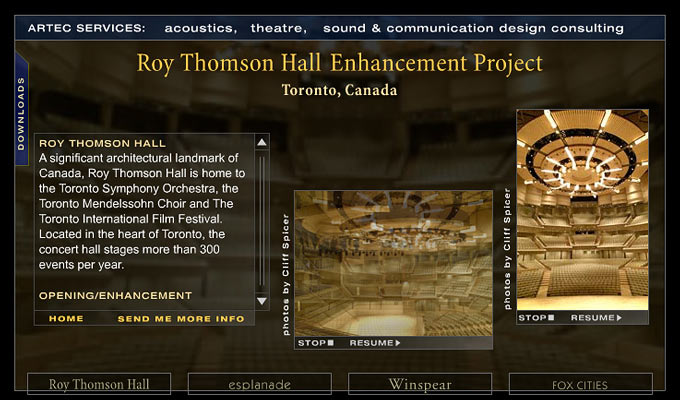Click the text panel scrollbar track
Screen dimensions: 680x400
[x=262, y=222]
